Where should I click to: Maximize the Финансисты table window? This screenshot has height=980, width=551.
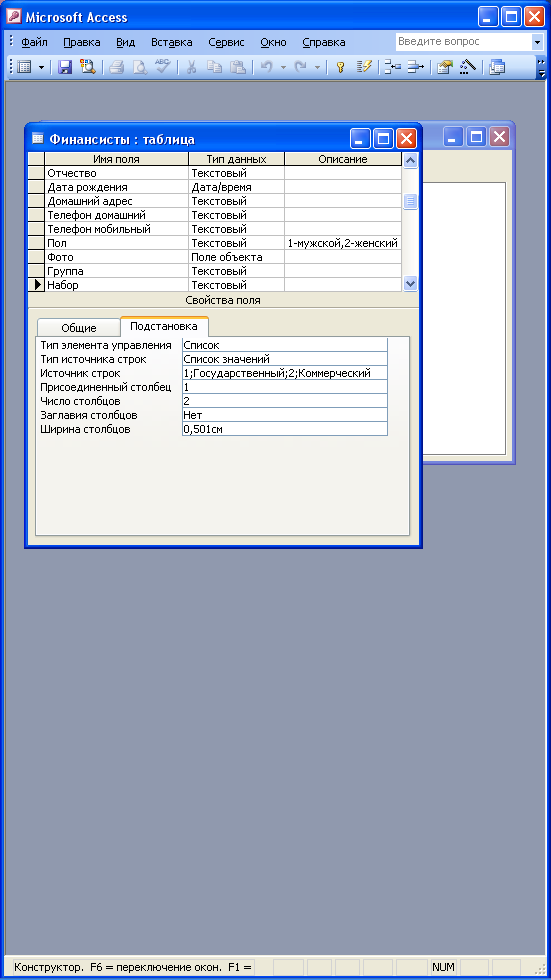(383, 139)
